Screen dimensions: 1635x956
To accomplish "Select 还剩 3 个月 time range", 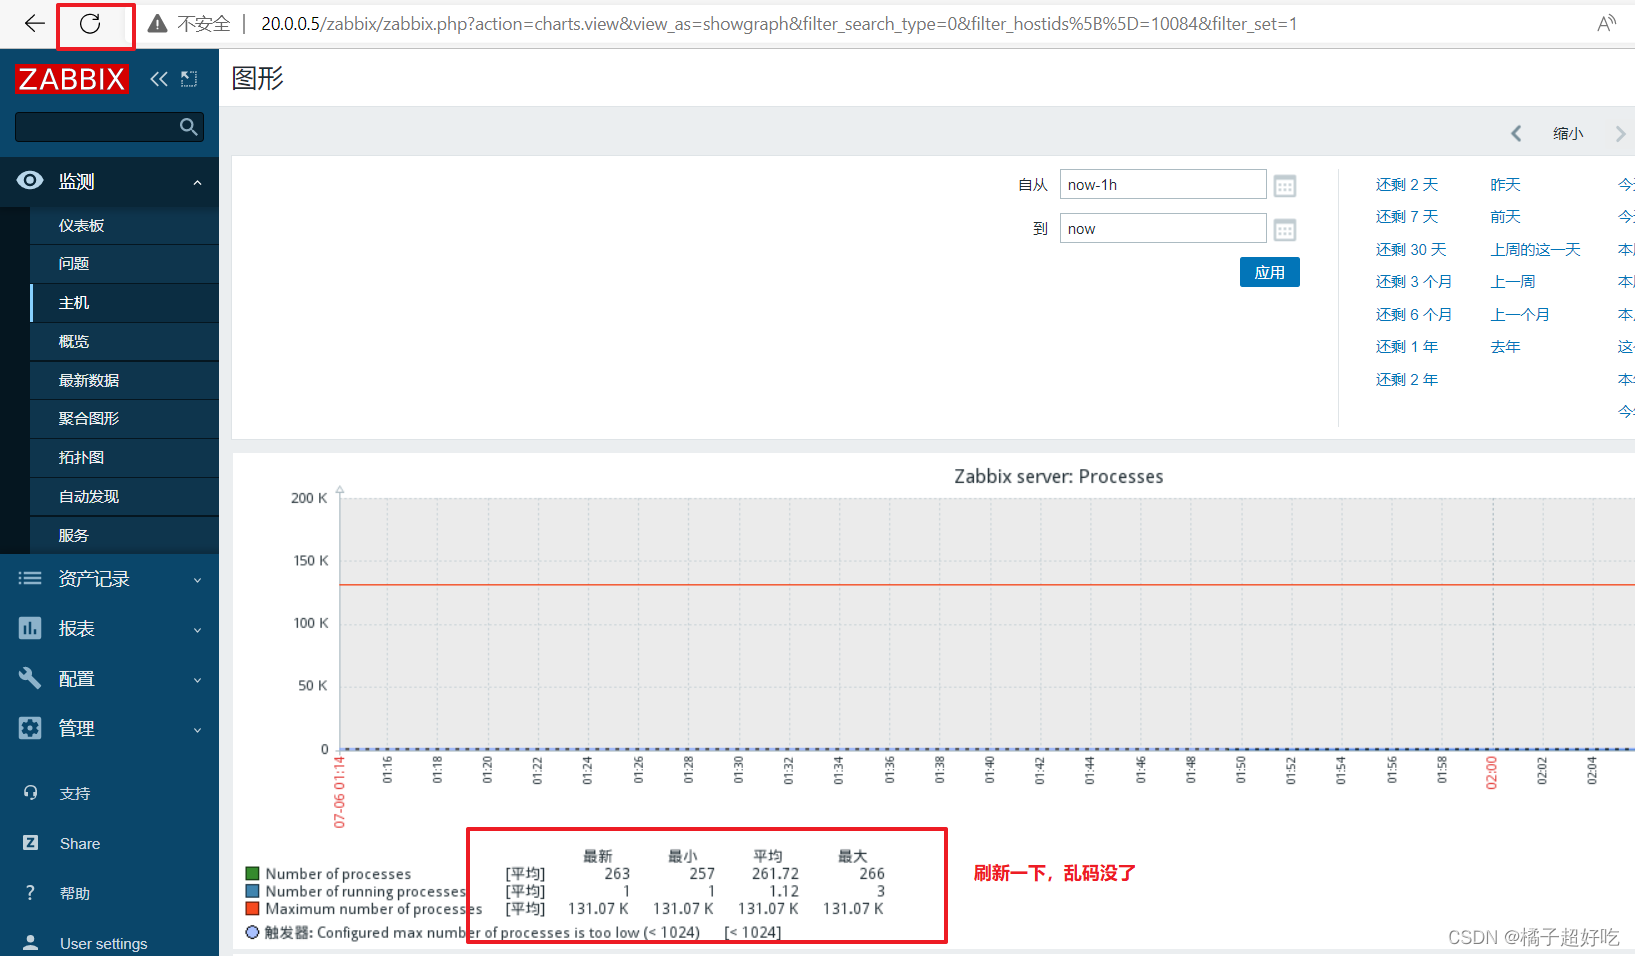I will pyautogui.click(x=1414, y=282).
